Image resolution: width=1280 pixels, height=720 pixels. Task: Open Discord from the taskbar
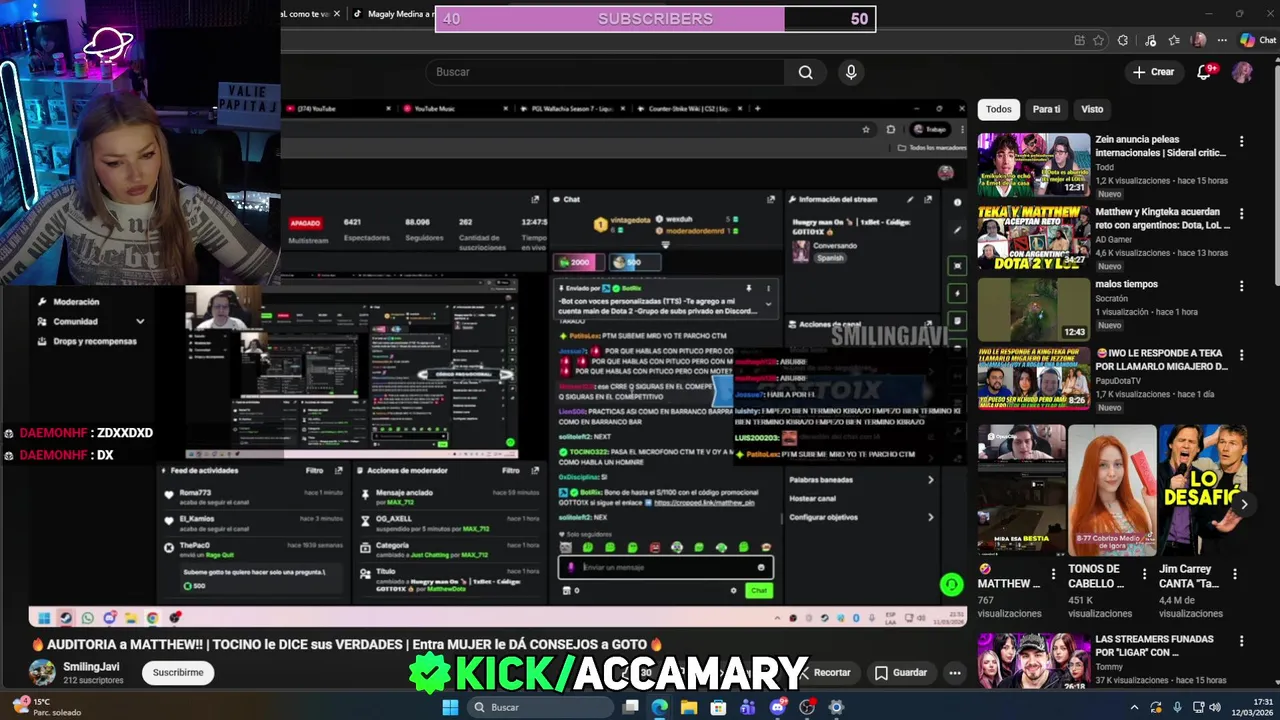(x=777, y=707)
